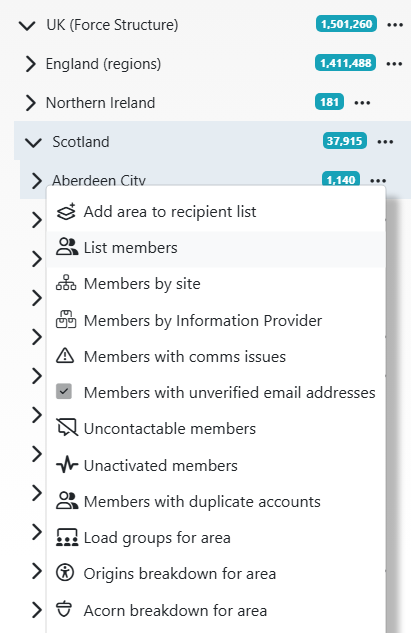
Task: Click the 1,501,260 member count badge
Action: point(346,24)
